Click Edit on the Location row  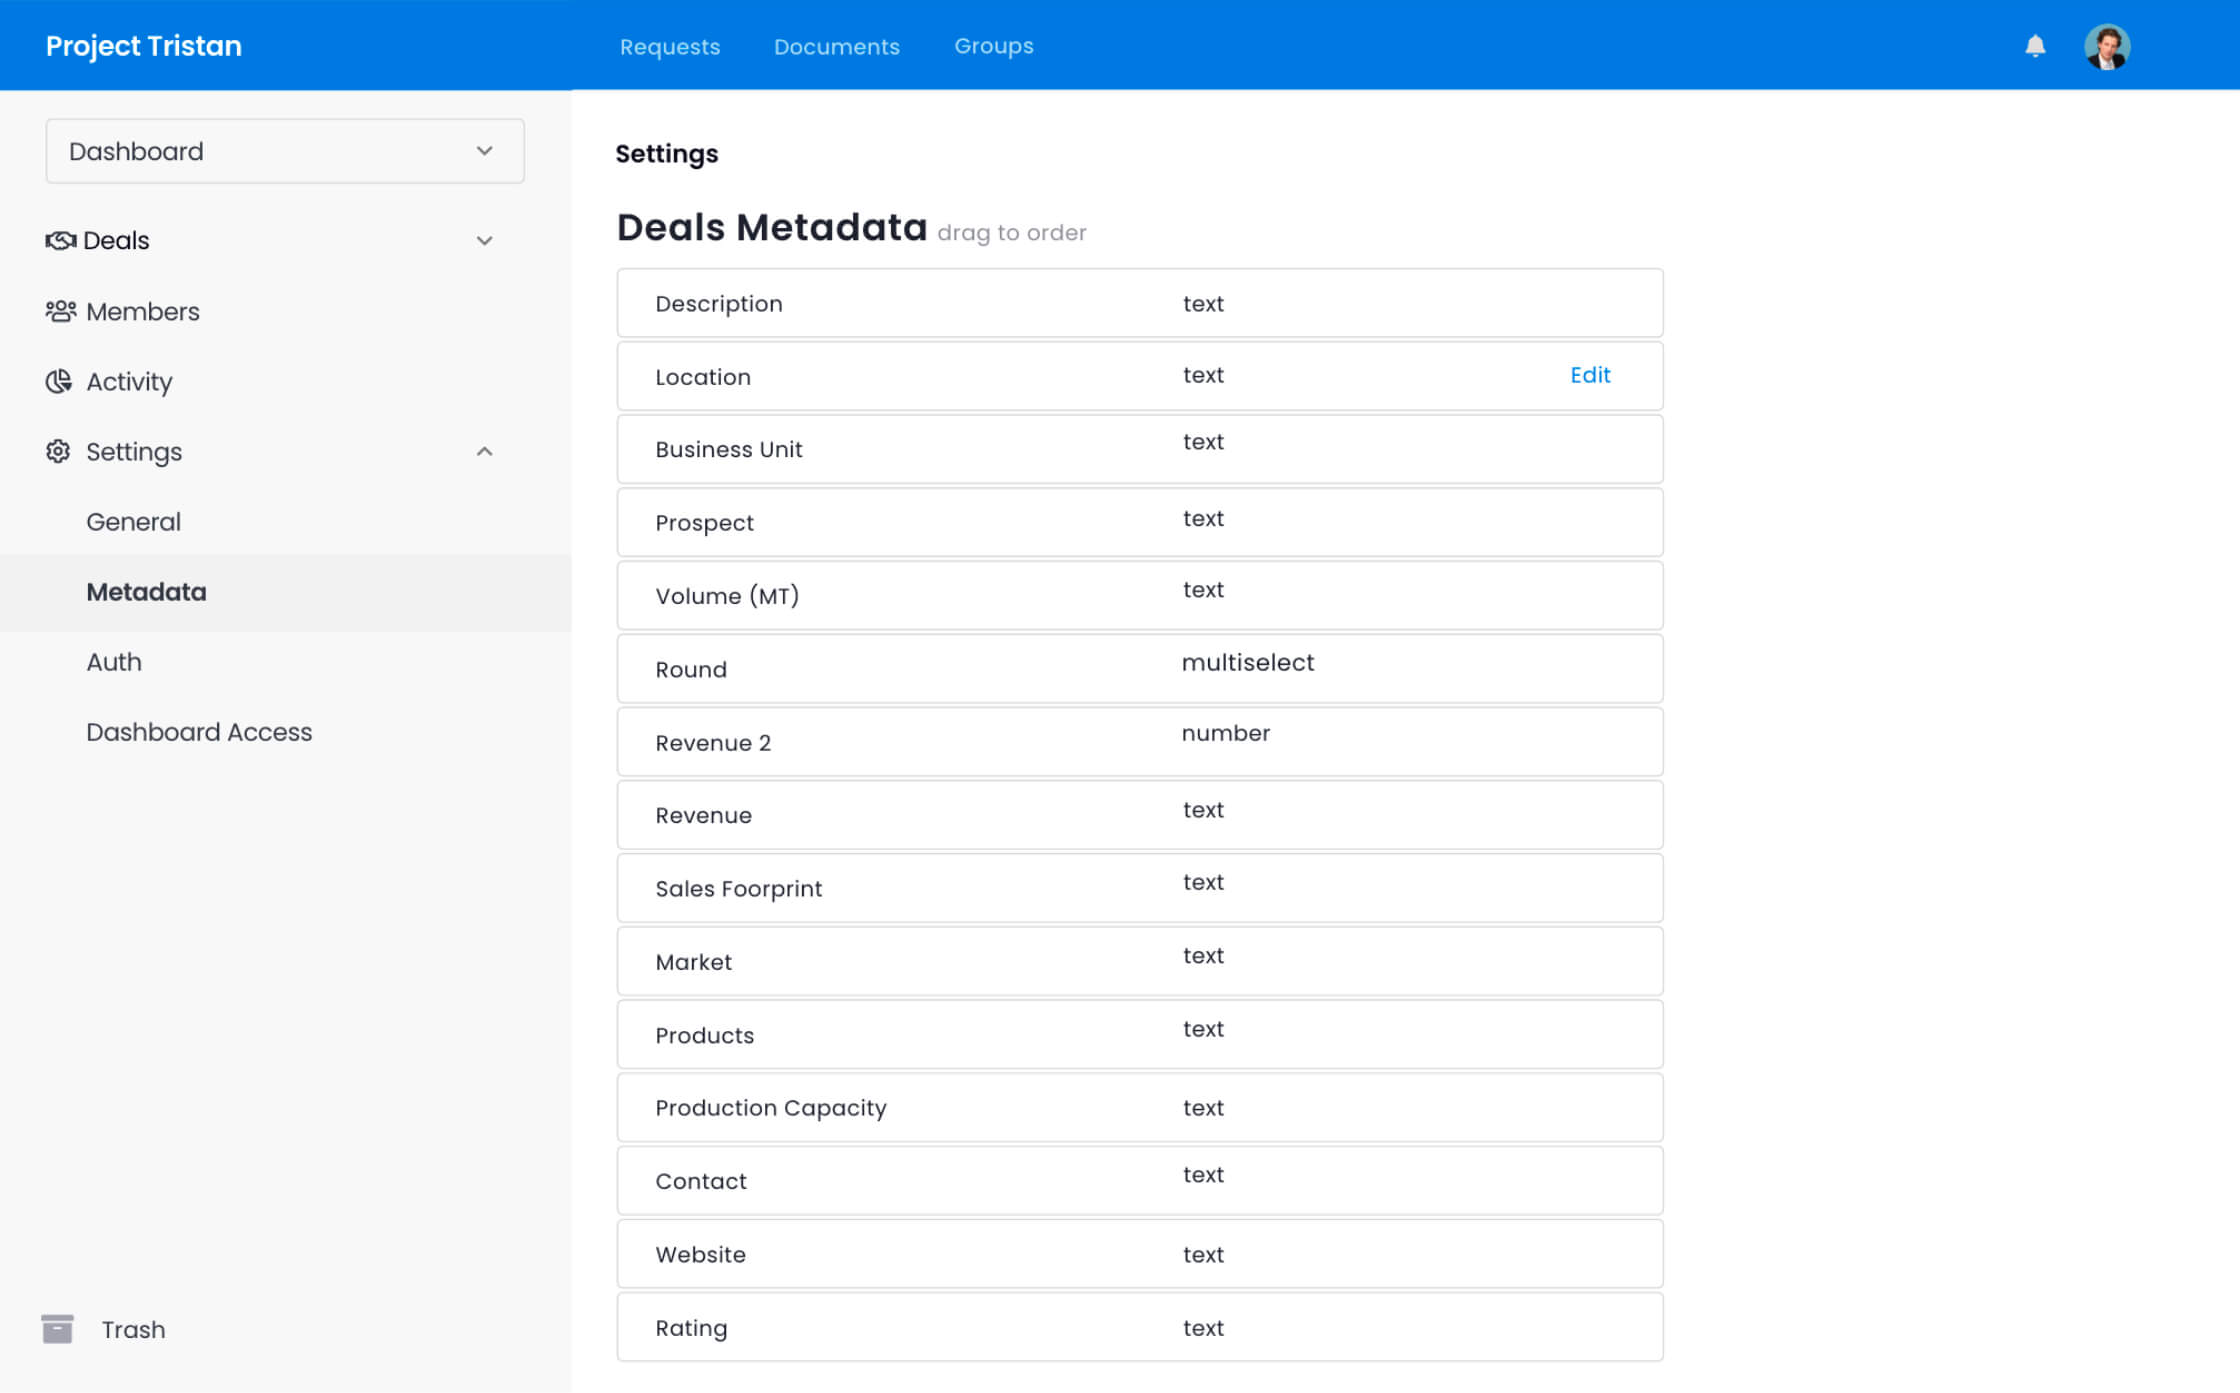[1589, 375]
